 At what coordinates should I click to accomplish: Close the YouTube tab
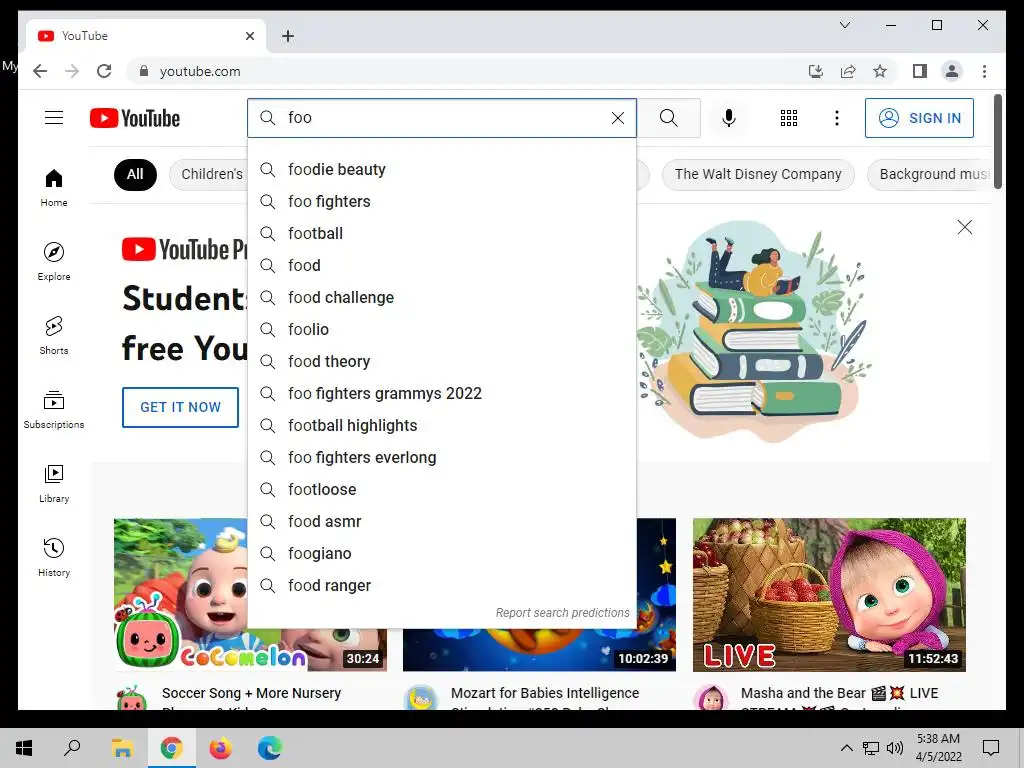[x=249, y=36]
